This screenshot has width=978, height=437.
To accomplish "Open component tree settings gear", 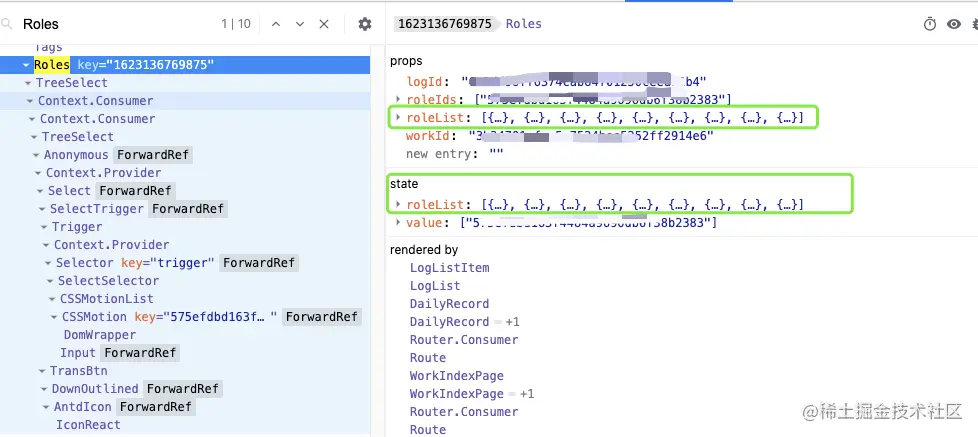I will [365, 24].
